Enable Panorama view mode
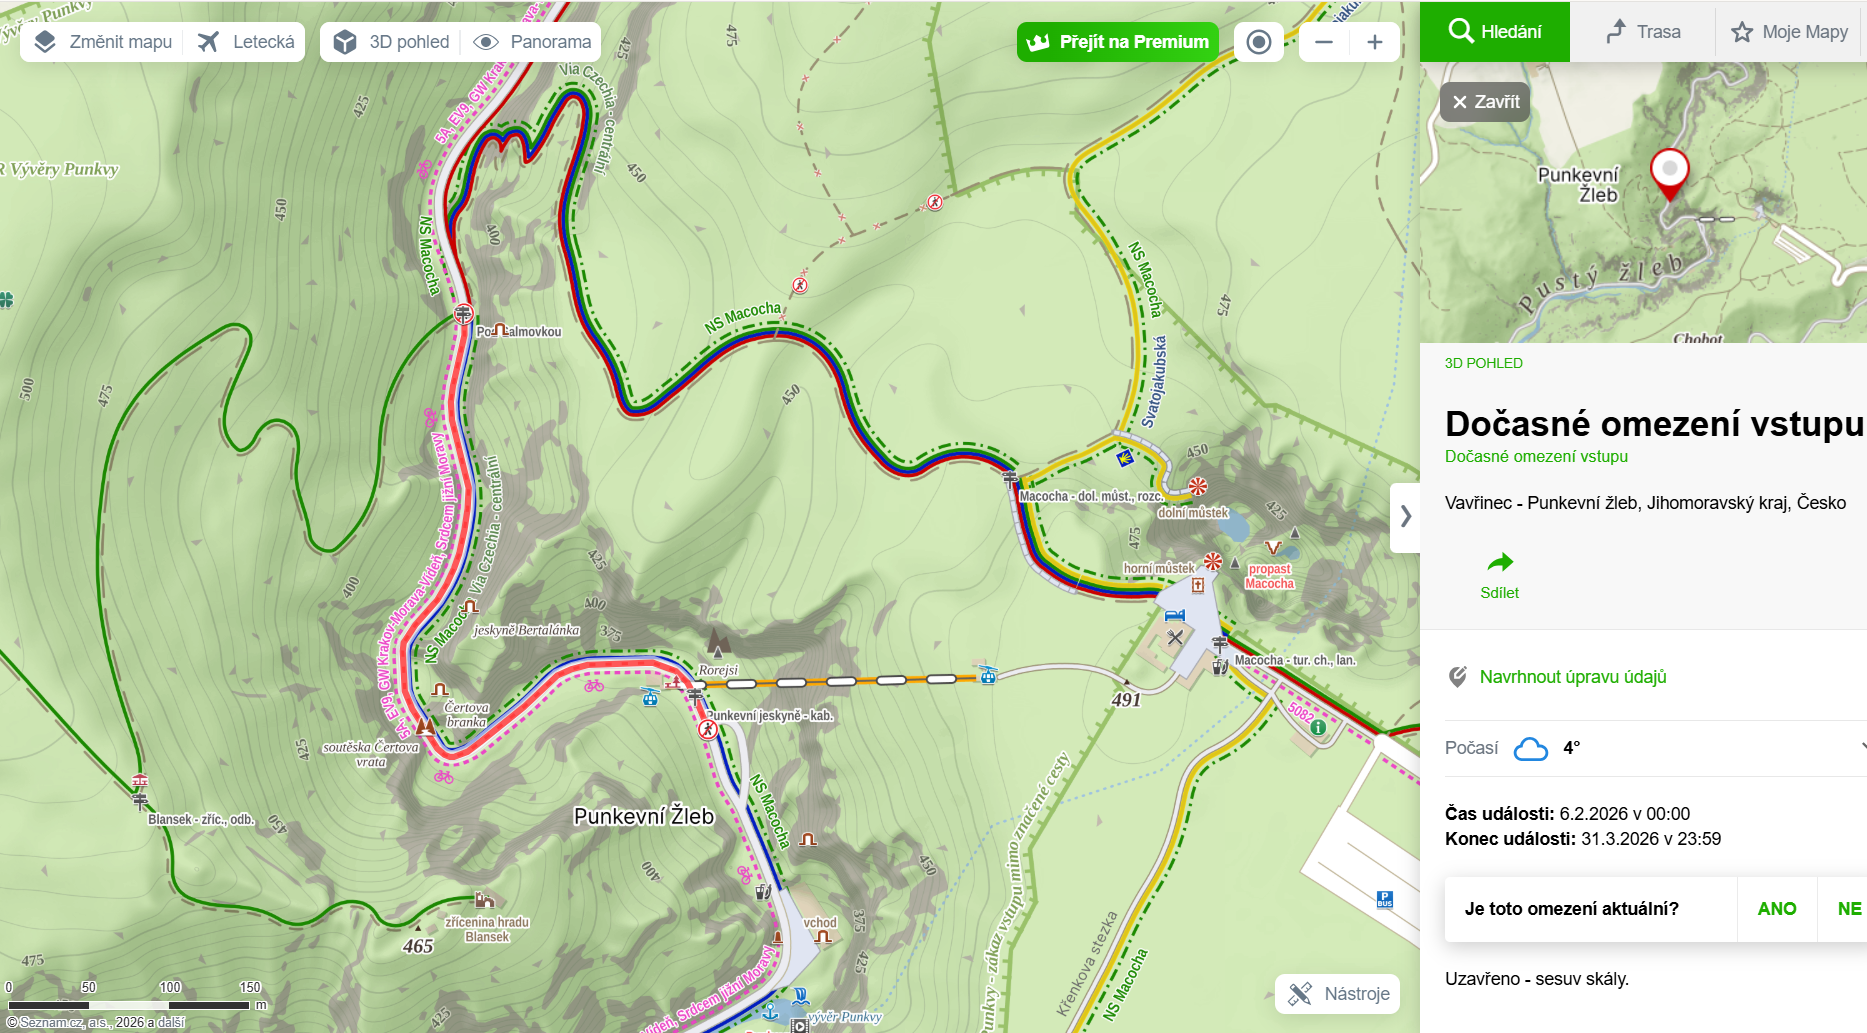The image size is (1867, 1033). [532, 42]
